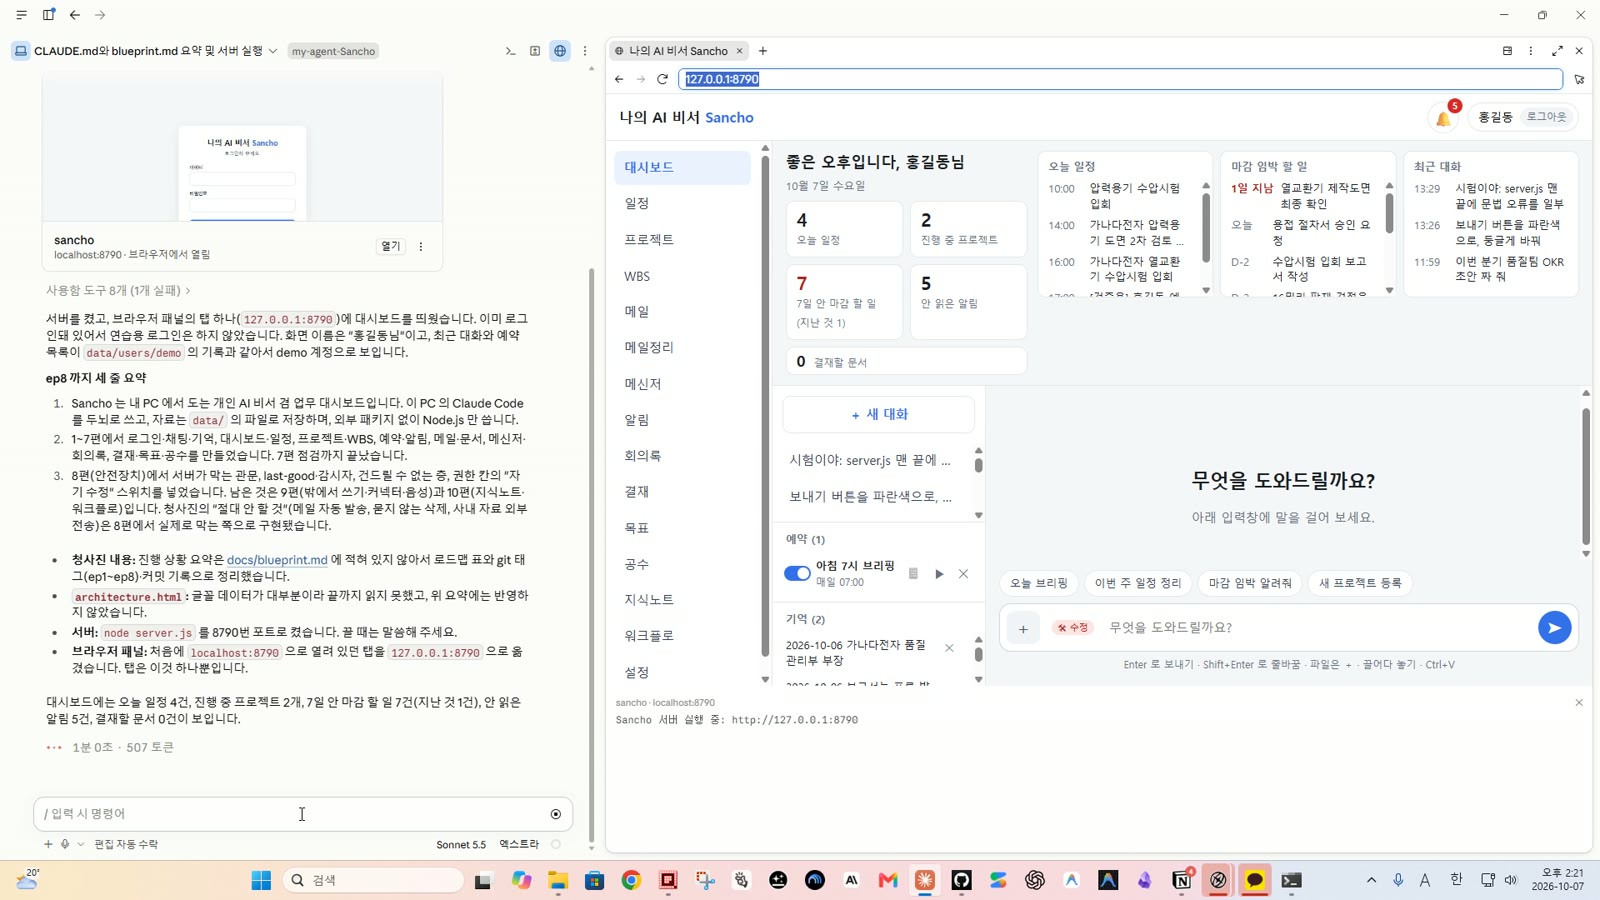1600x900 pixels.
Task: Launch Chrome from the Windows taskbar
Action: (x=631, y=880)
